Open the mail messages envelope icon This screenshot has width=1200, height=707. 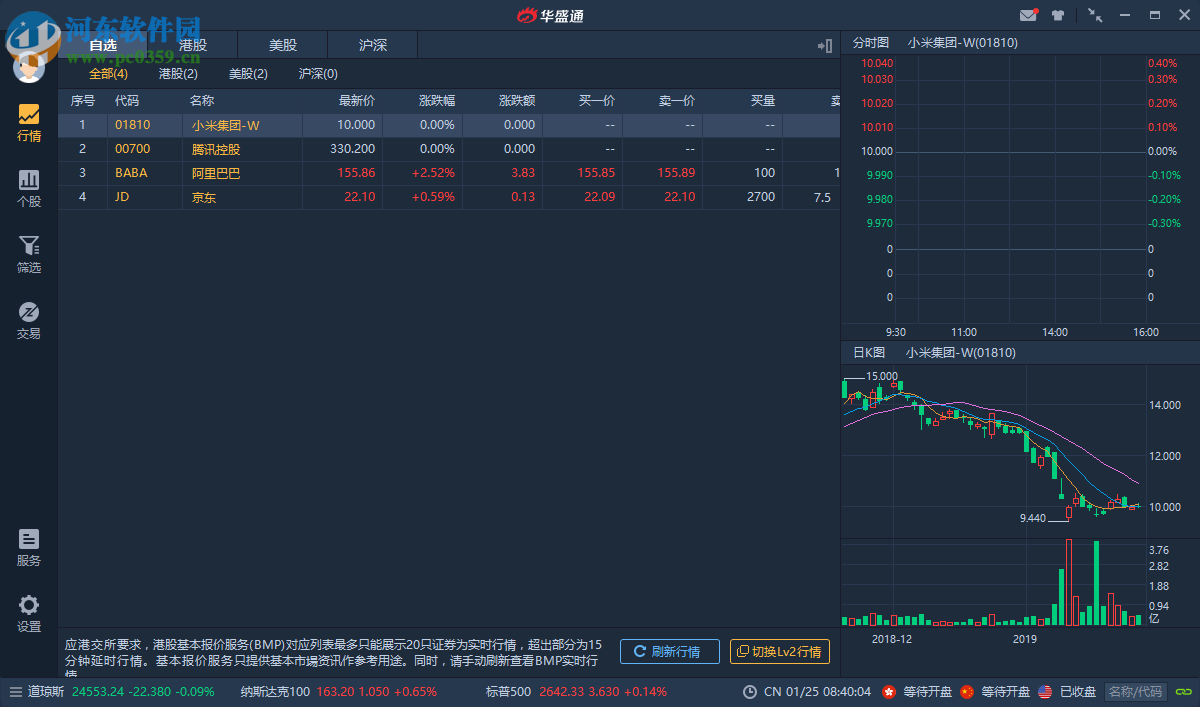pos(1028,15)
